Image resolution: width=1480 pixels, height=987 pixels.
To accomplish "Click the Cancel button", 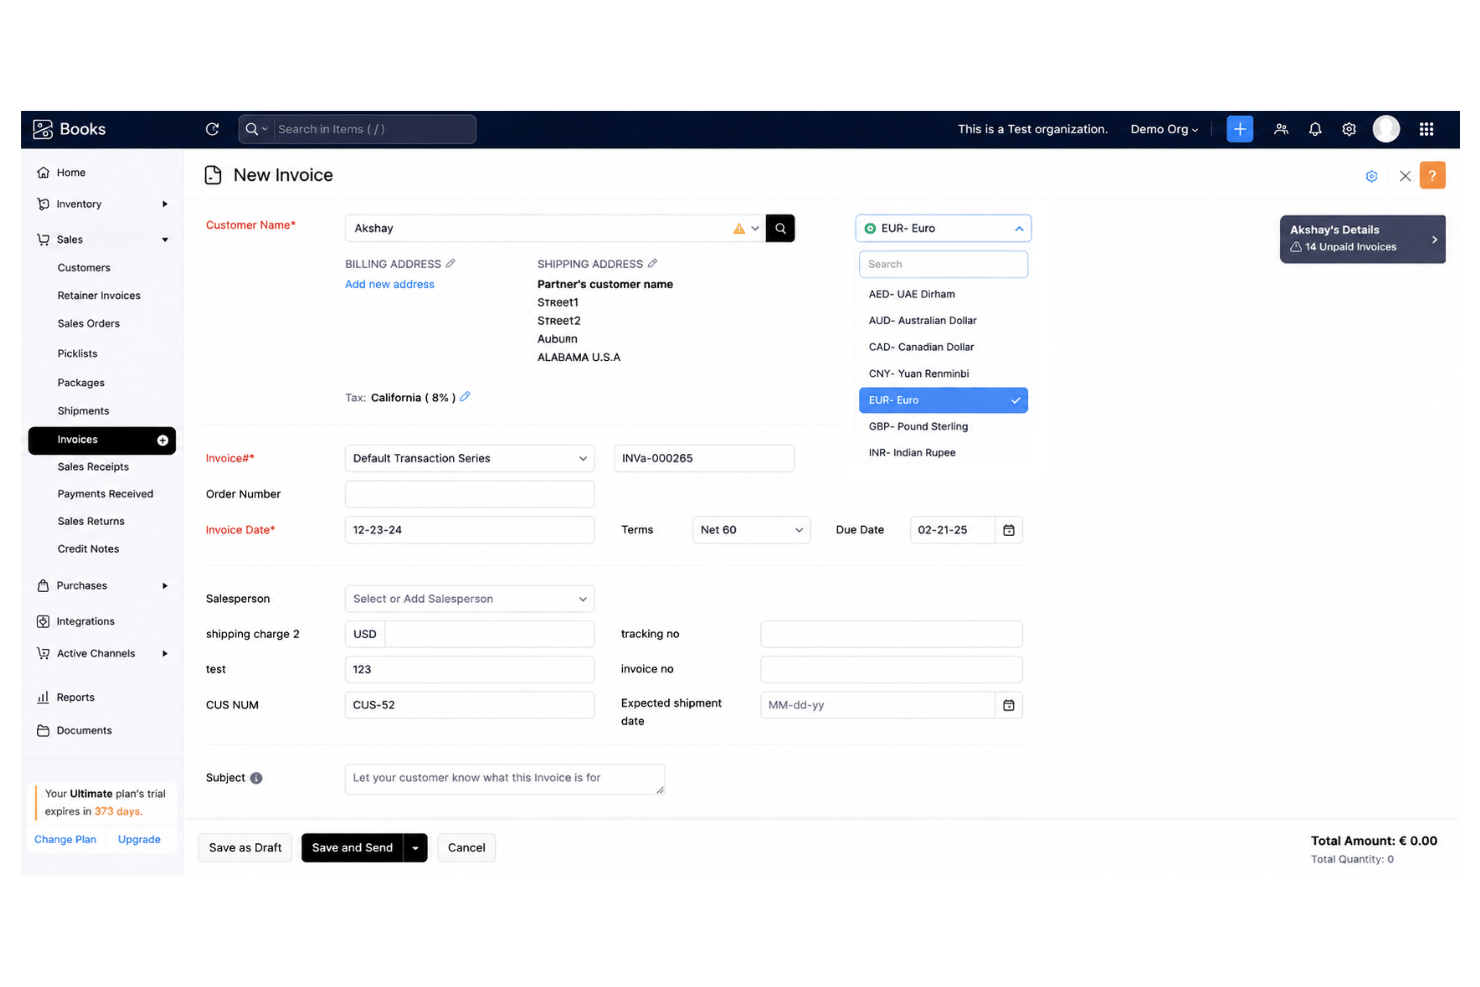I will coord(466,848).
